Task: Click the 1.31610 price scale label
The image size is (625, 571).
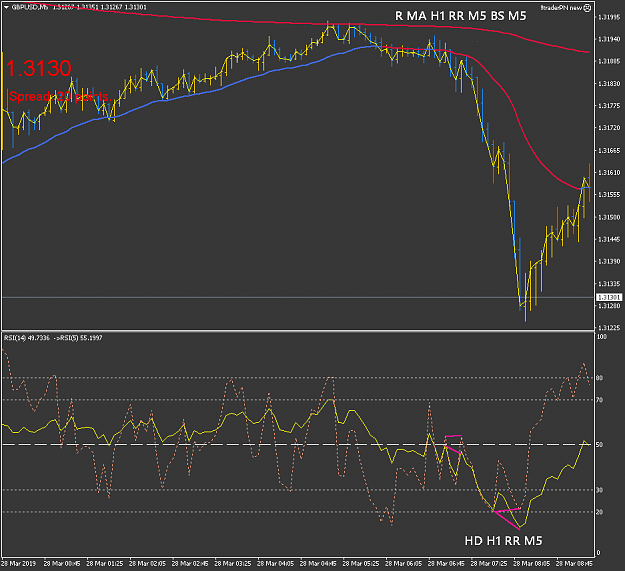Action: tap(609, 173)
